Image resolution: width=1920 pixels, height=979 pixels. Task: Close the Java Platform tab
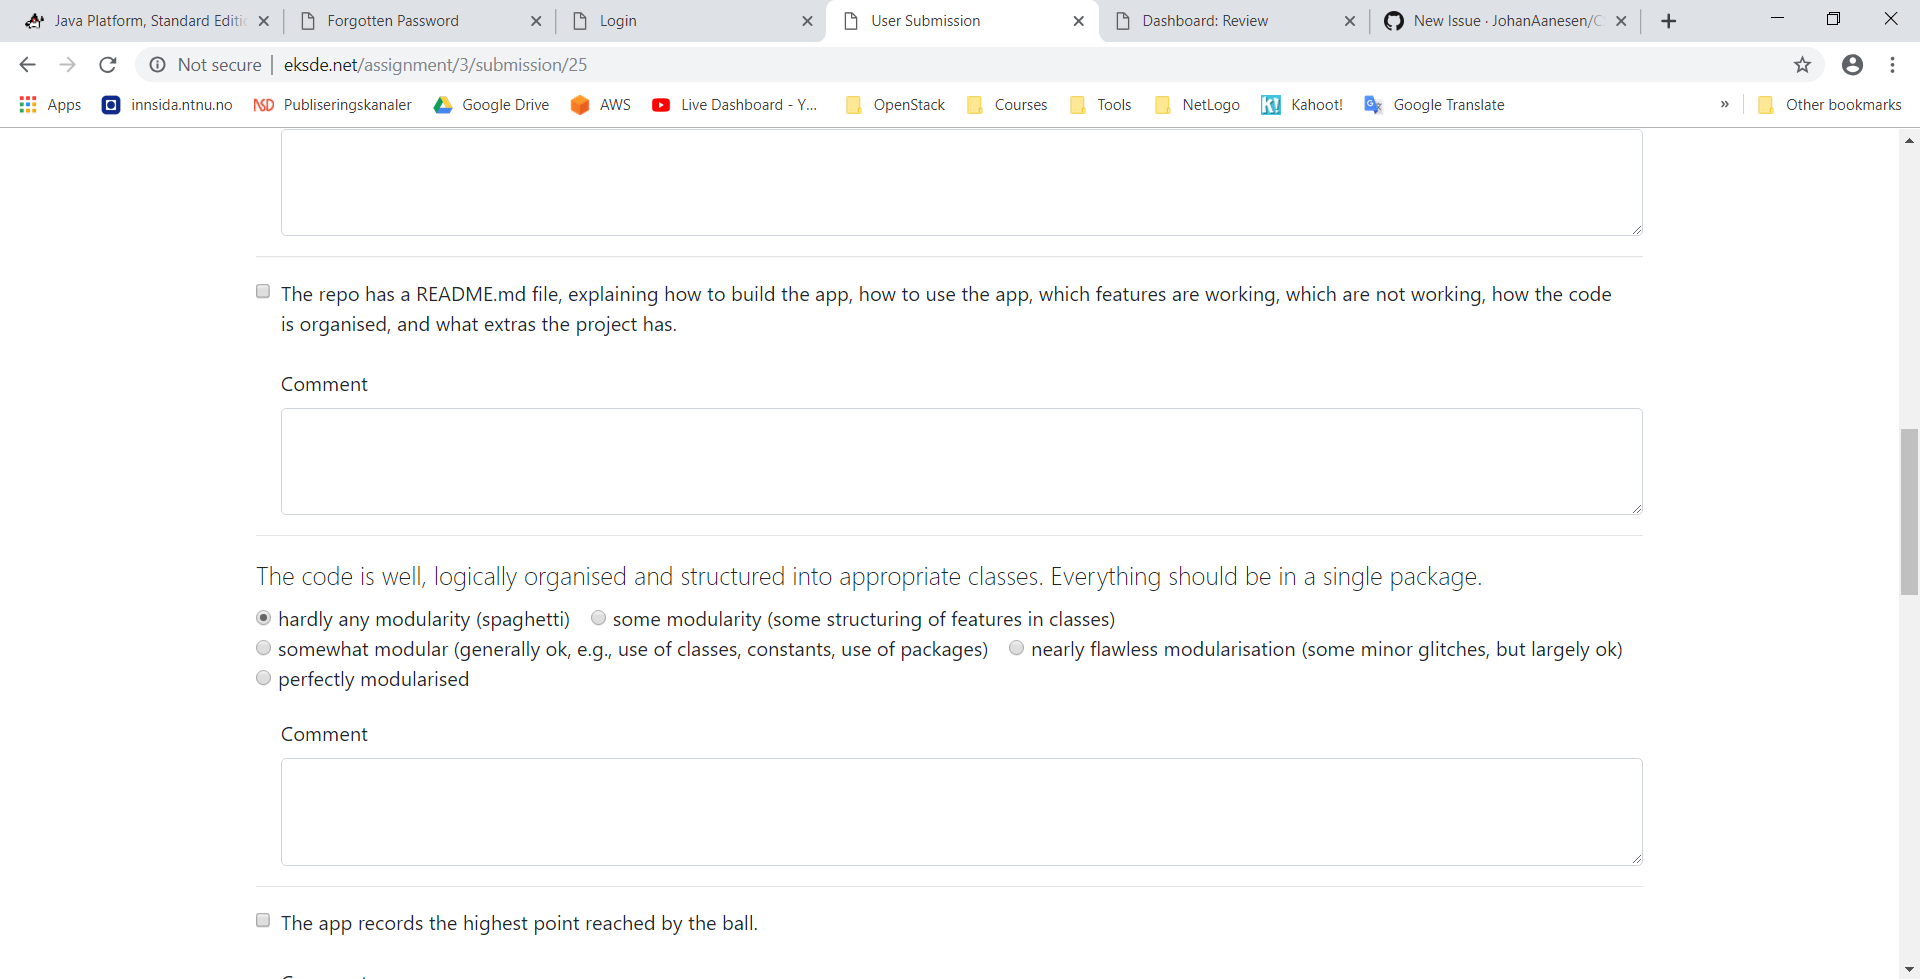(263, 21)
